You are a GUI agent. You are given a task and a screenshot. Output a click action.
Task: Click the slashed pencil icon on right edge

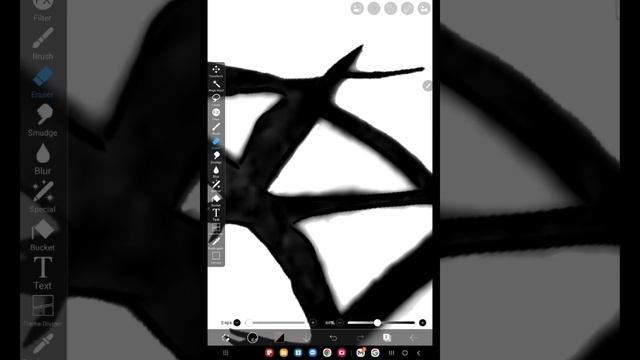point(427,86)
